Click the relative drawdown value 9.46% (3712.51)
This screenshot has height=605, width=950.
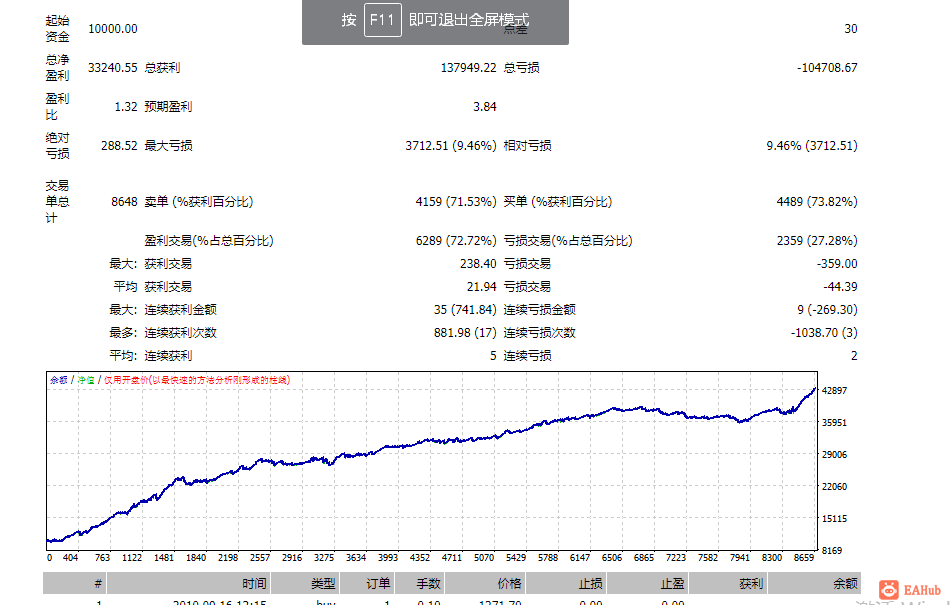(812, 145)
